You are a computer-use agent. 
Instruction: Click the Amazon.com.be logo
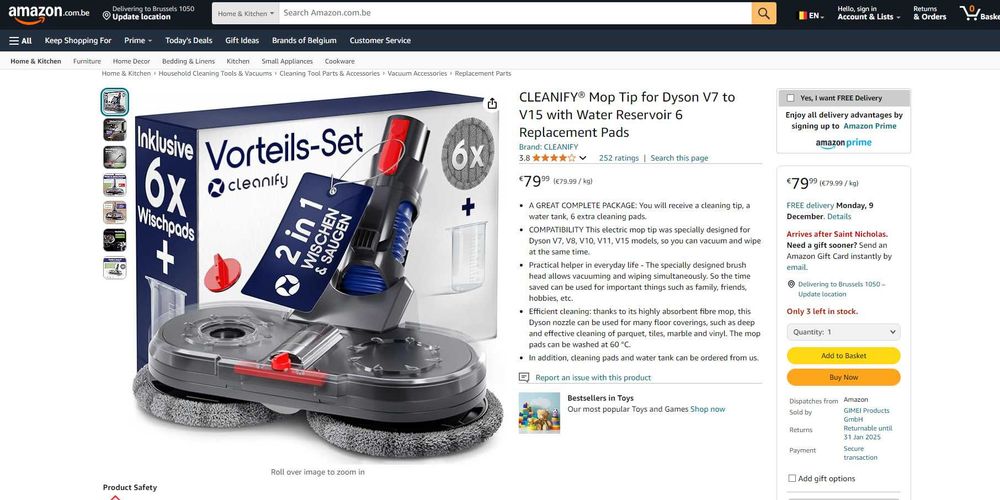48,13
